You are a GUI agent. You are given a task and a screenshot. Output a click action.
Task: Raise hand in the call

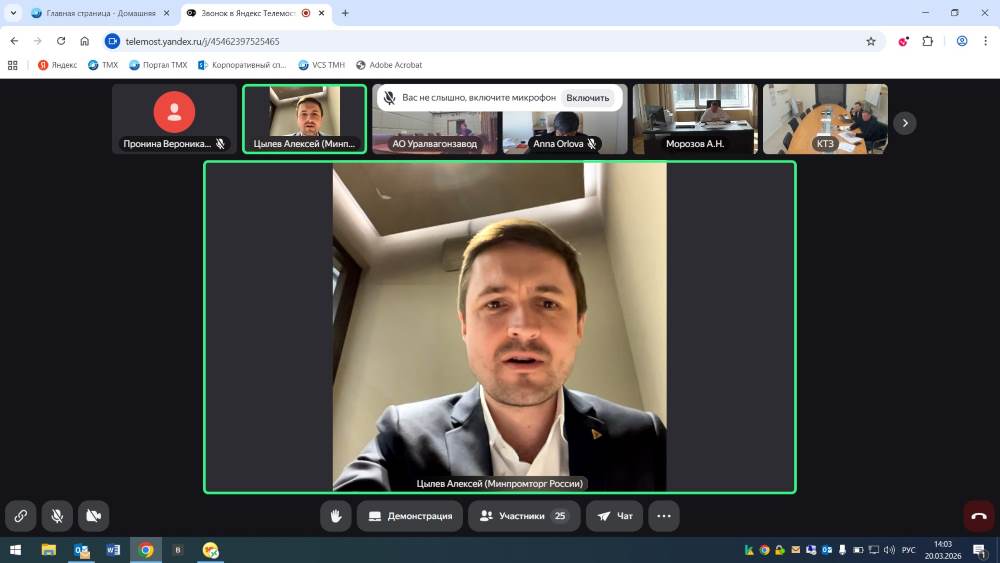click(336, 516)
